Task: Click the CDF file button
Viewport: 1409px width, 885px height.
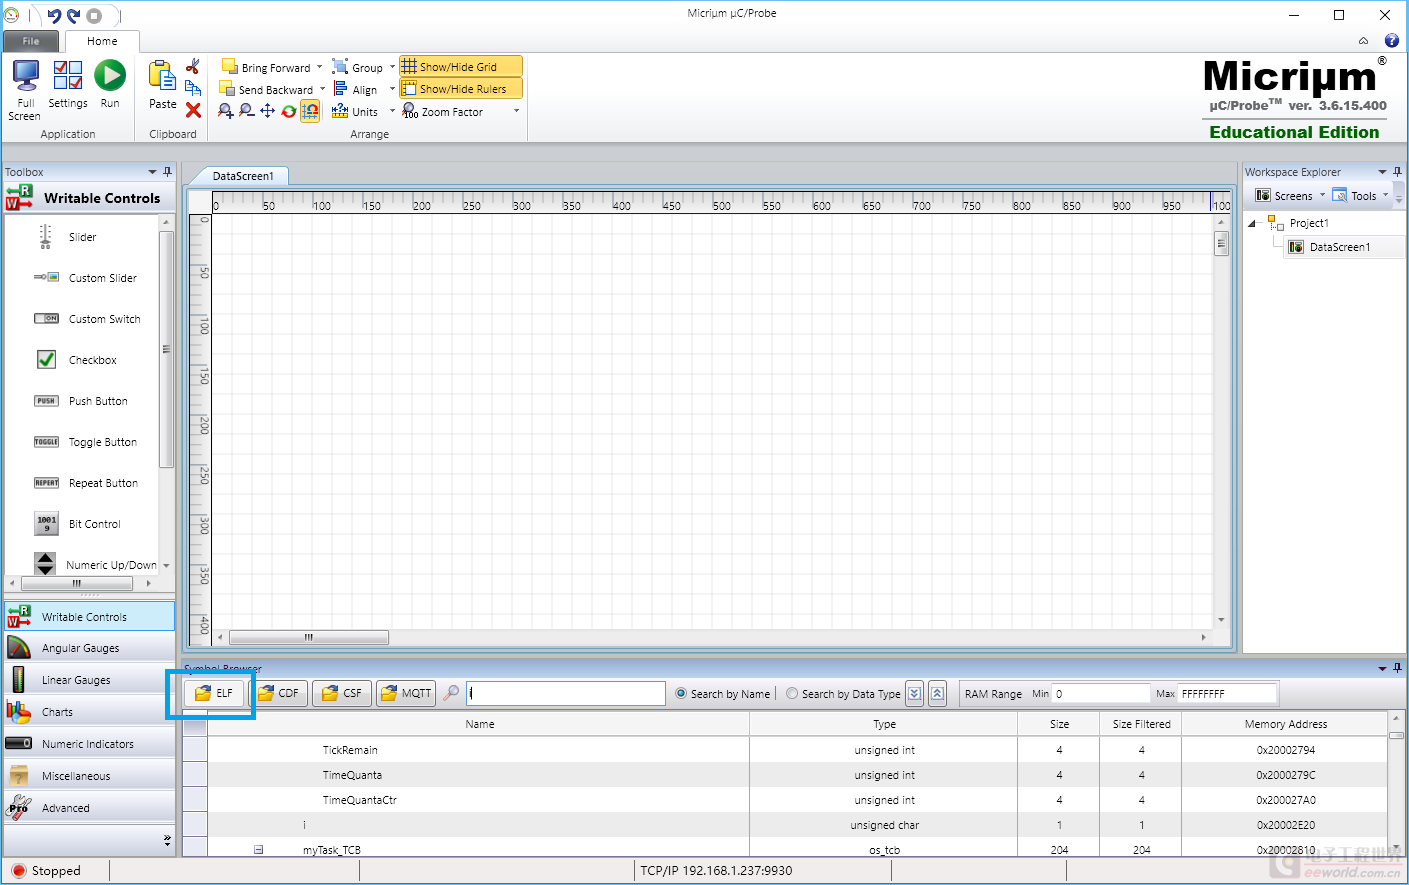Action: (278, 693)
